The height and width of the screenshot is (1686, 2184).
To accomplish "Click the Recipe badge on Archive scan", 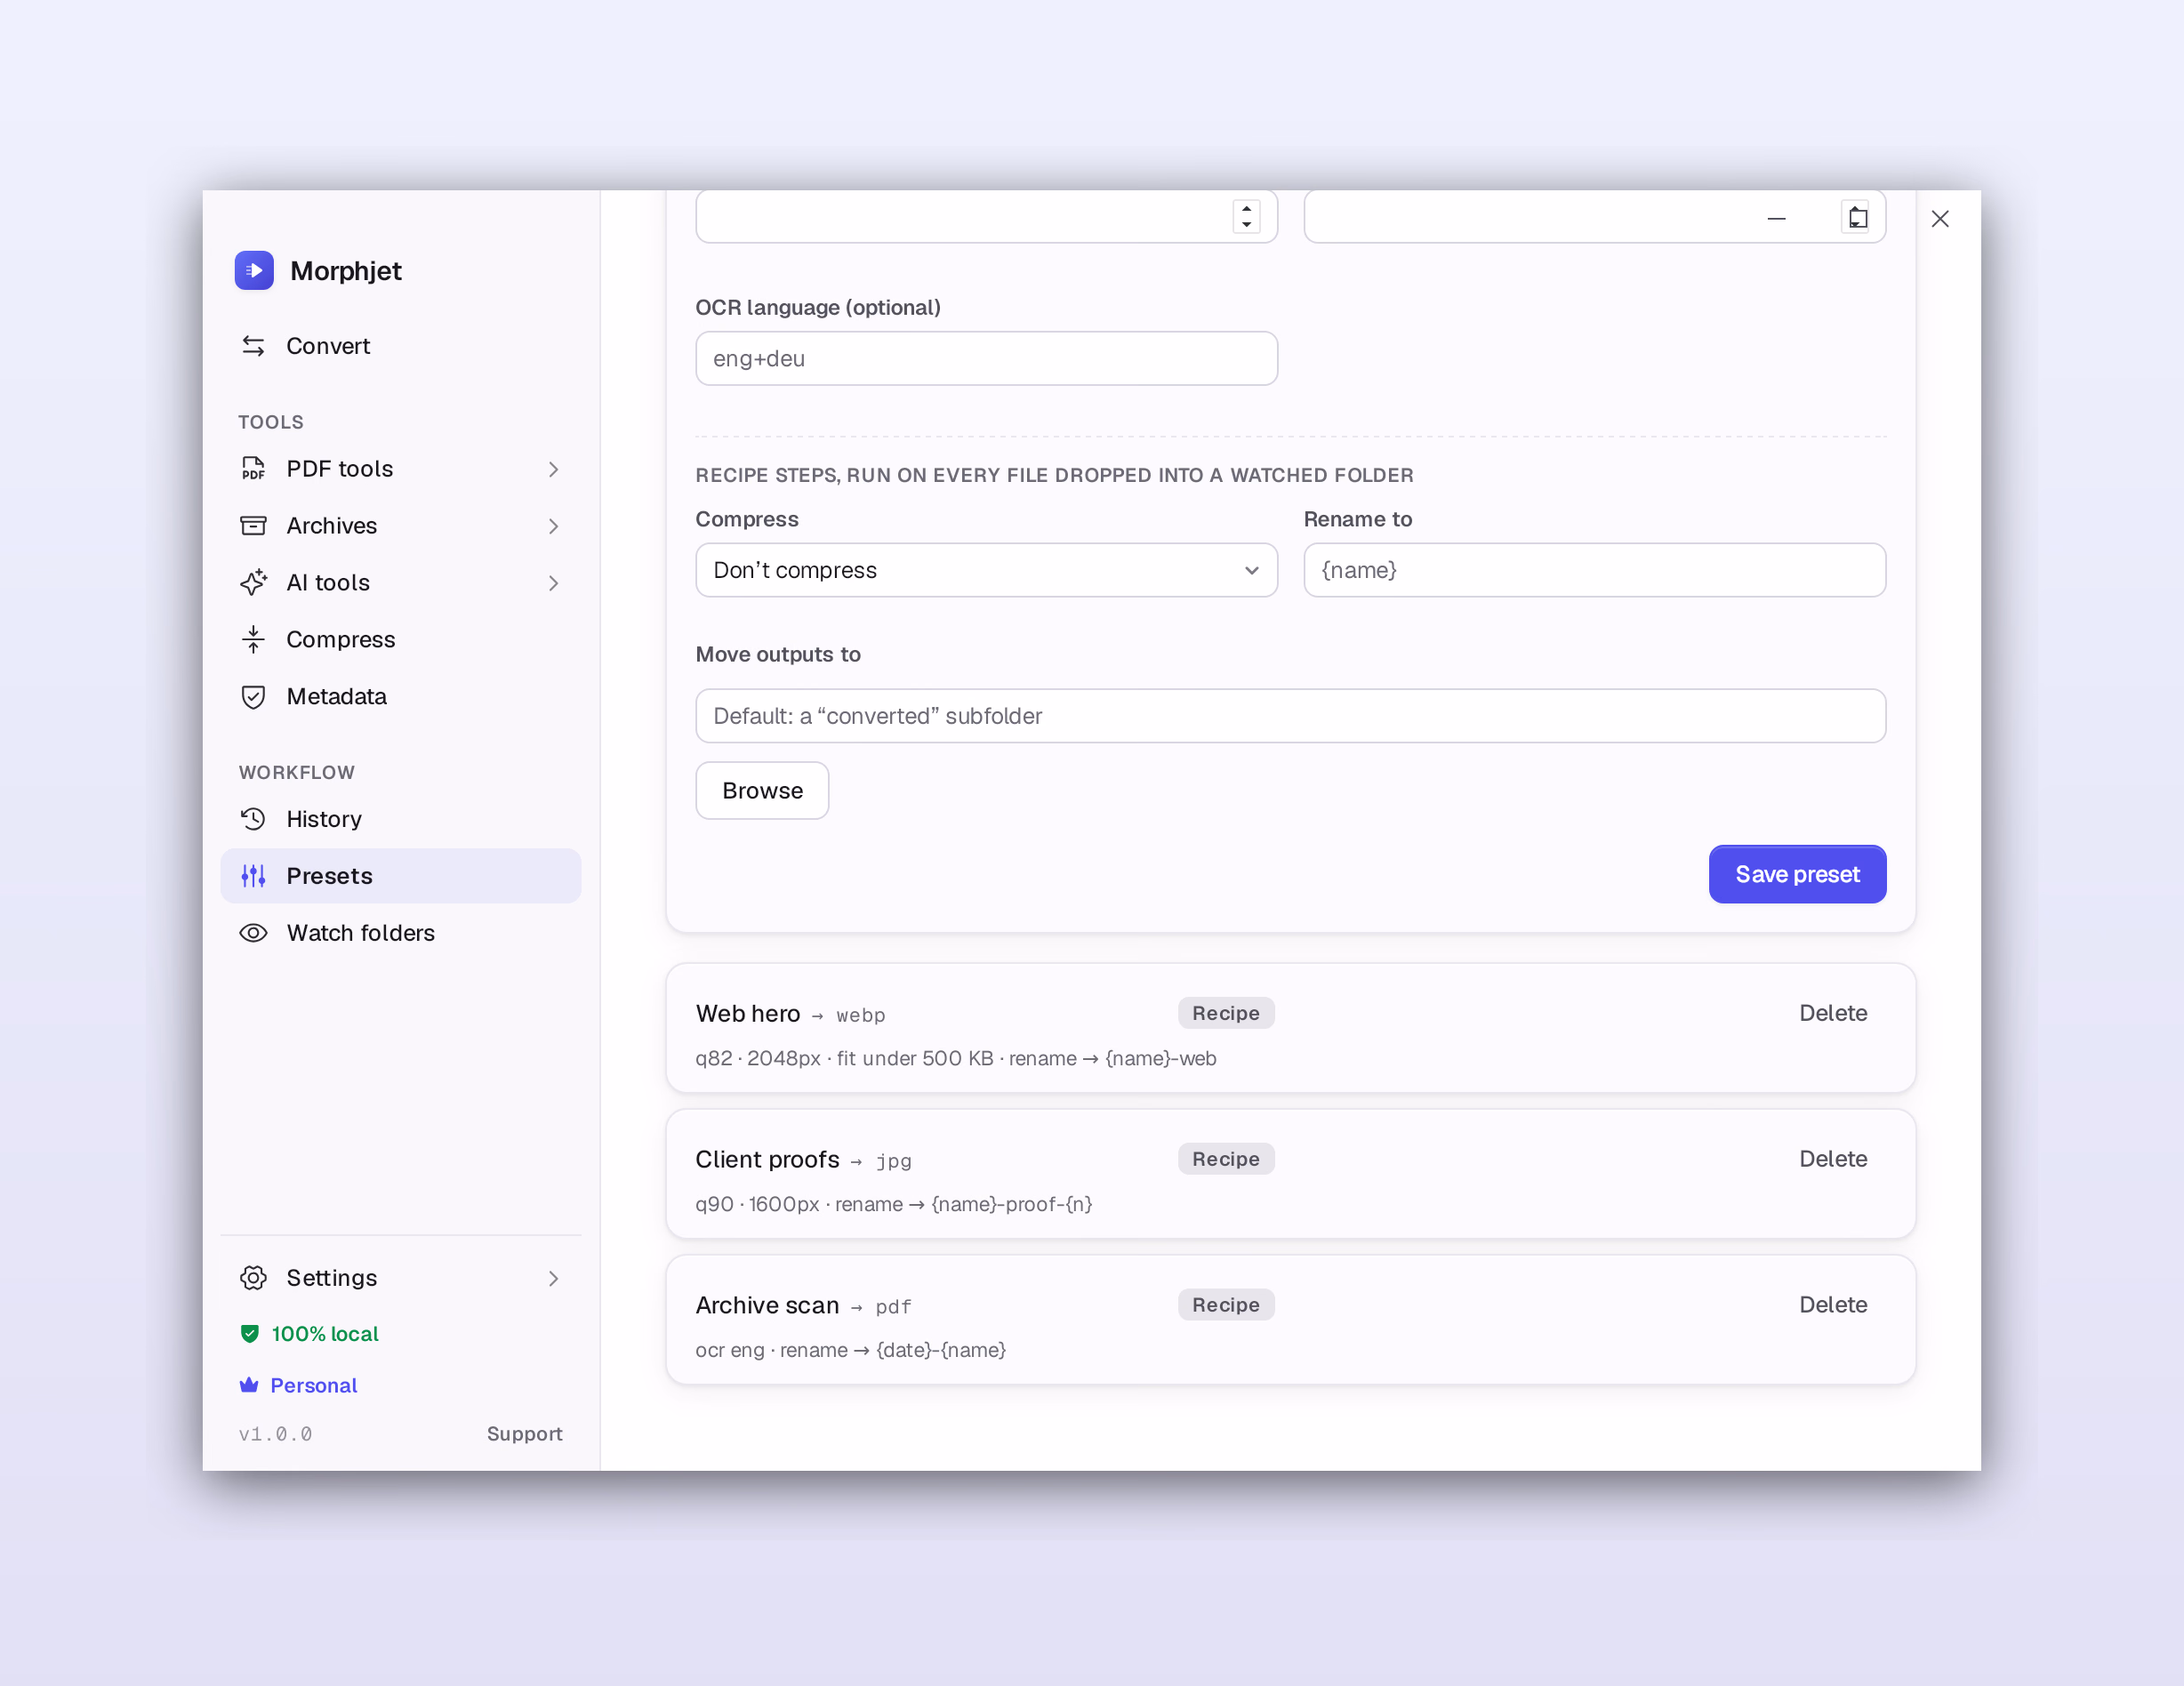I will (x=1226, y=1305).
